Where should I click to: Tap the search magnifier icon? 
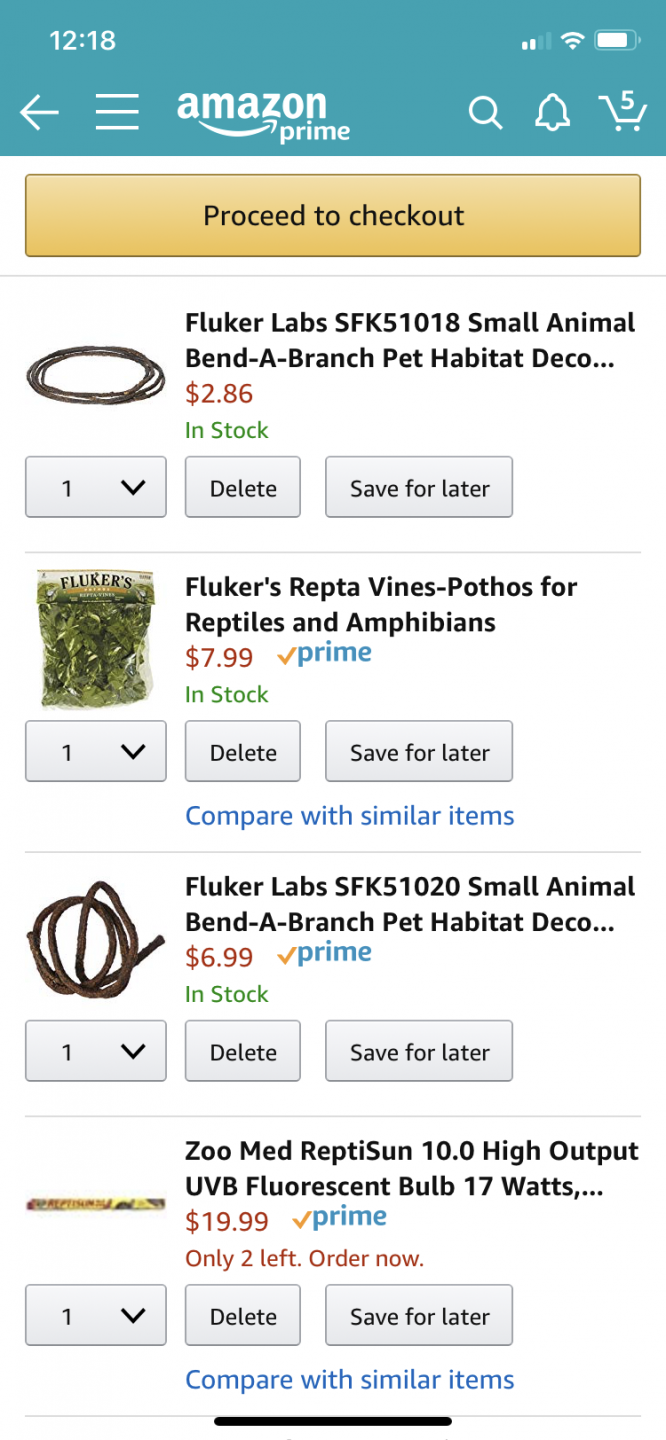(485, 113)
